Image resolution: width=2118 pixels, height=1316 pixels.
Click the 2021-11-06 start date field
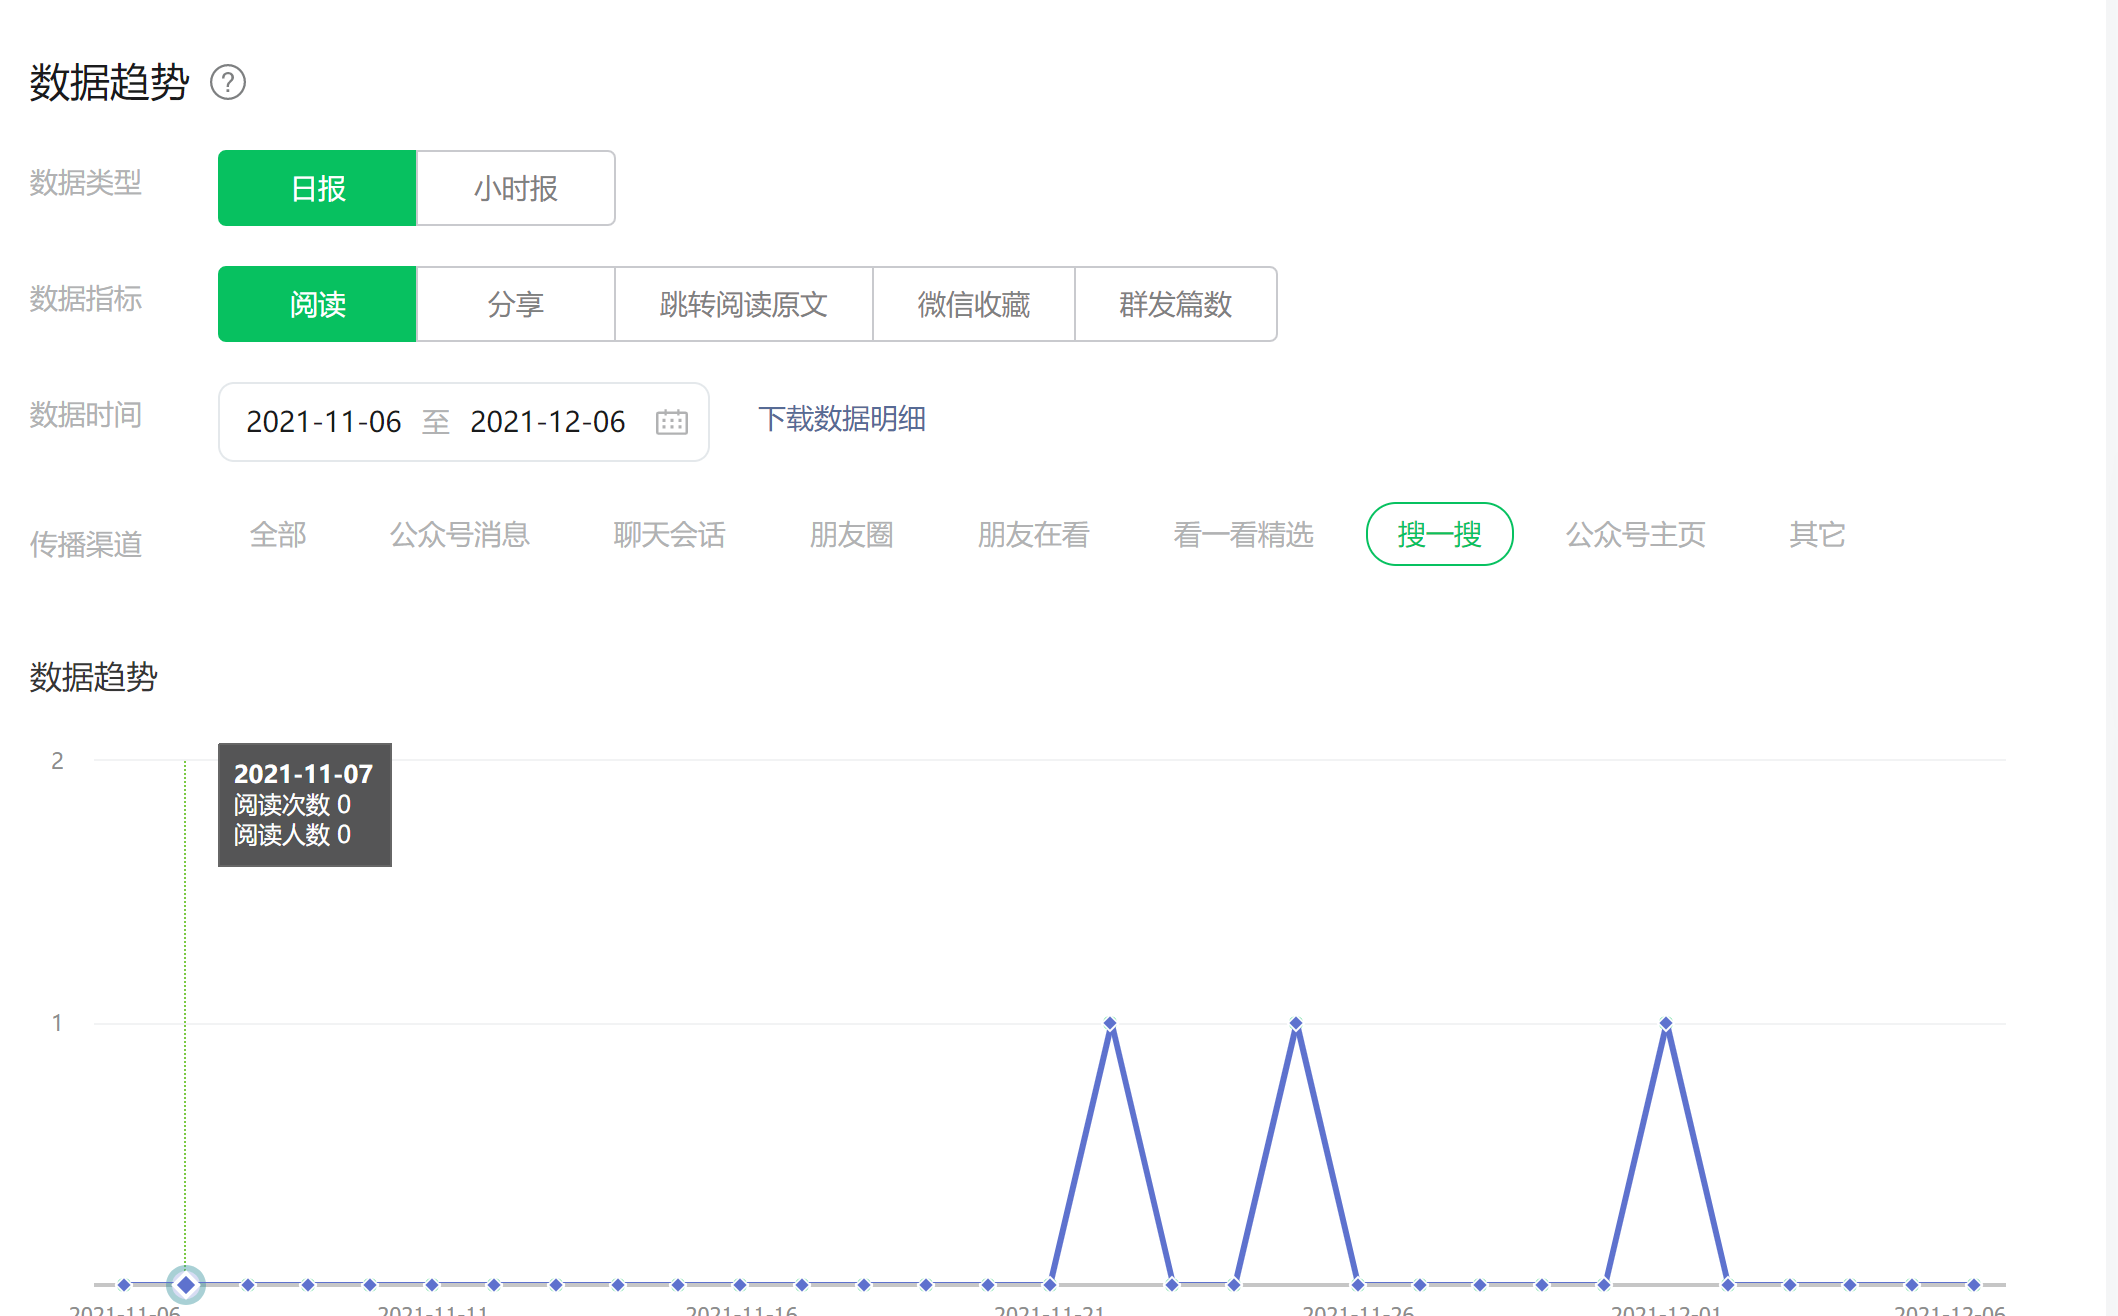tap(323, 422)
